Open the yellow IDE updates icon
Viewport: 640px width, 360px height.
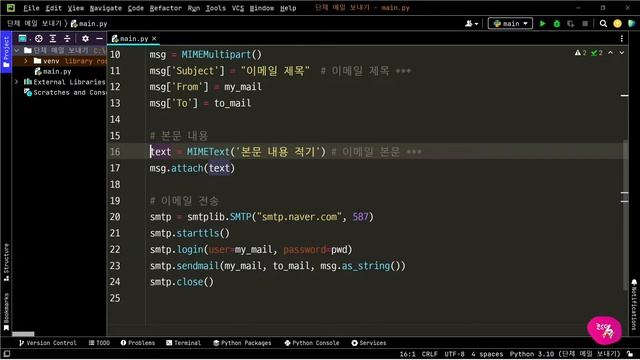[618, 24]
